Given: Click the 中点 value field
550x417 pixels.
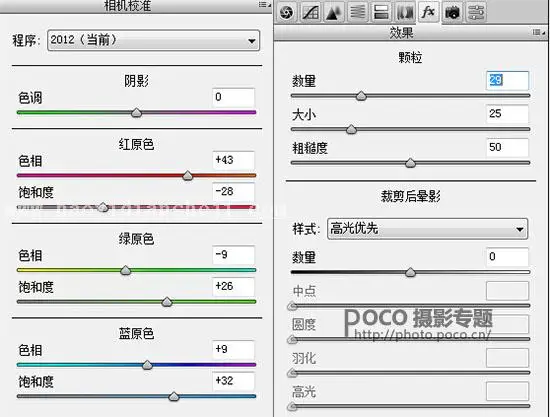Looking at the screenshot, I should pos(507,291).
